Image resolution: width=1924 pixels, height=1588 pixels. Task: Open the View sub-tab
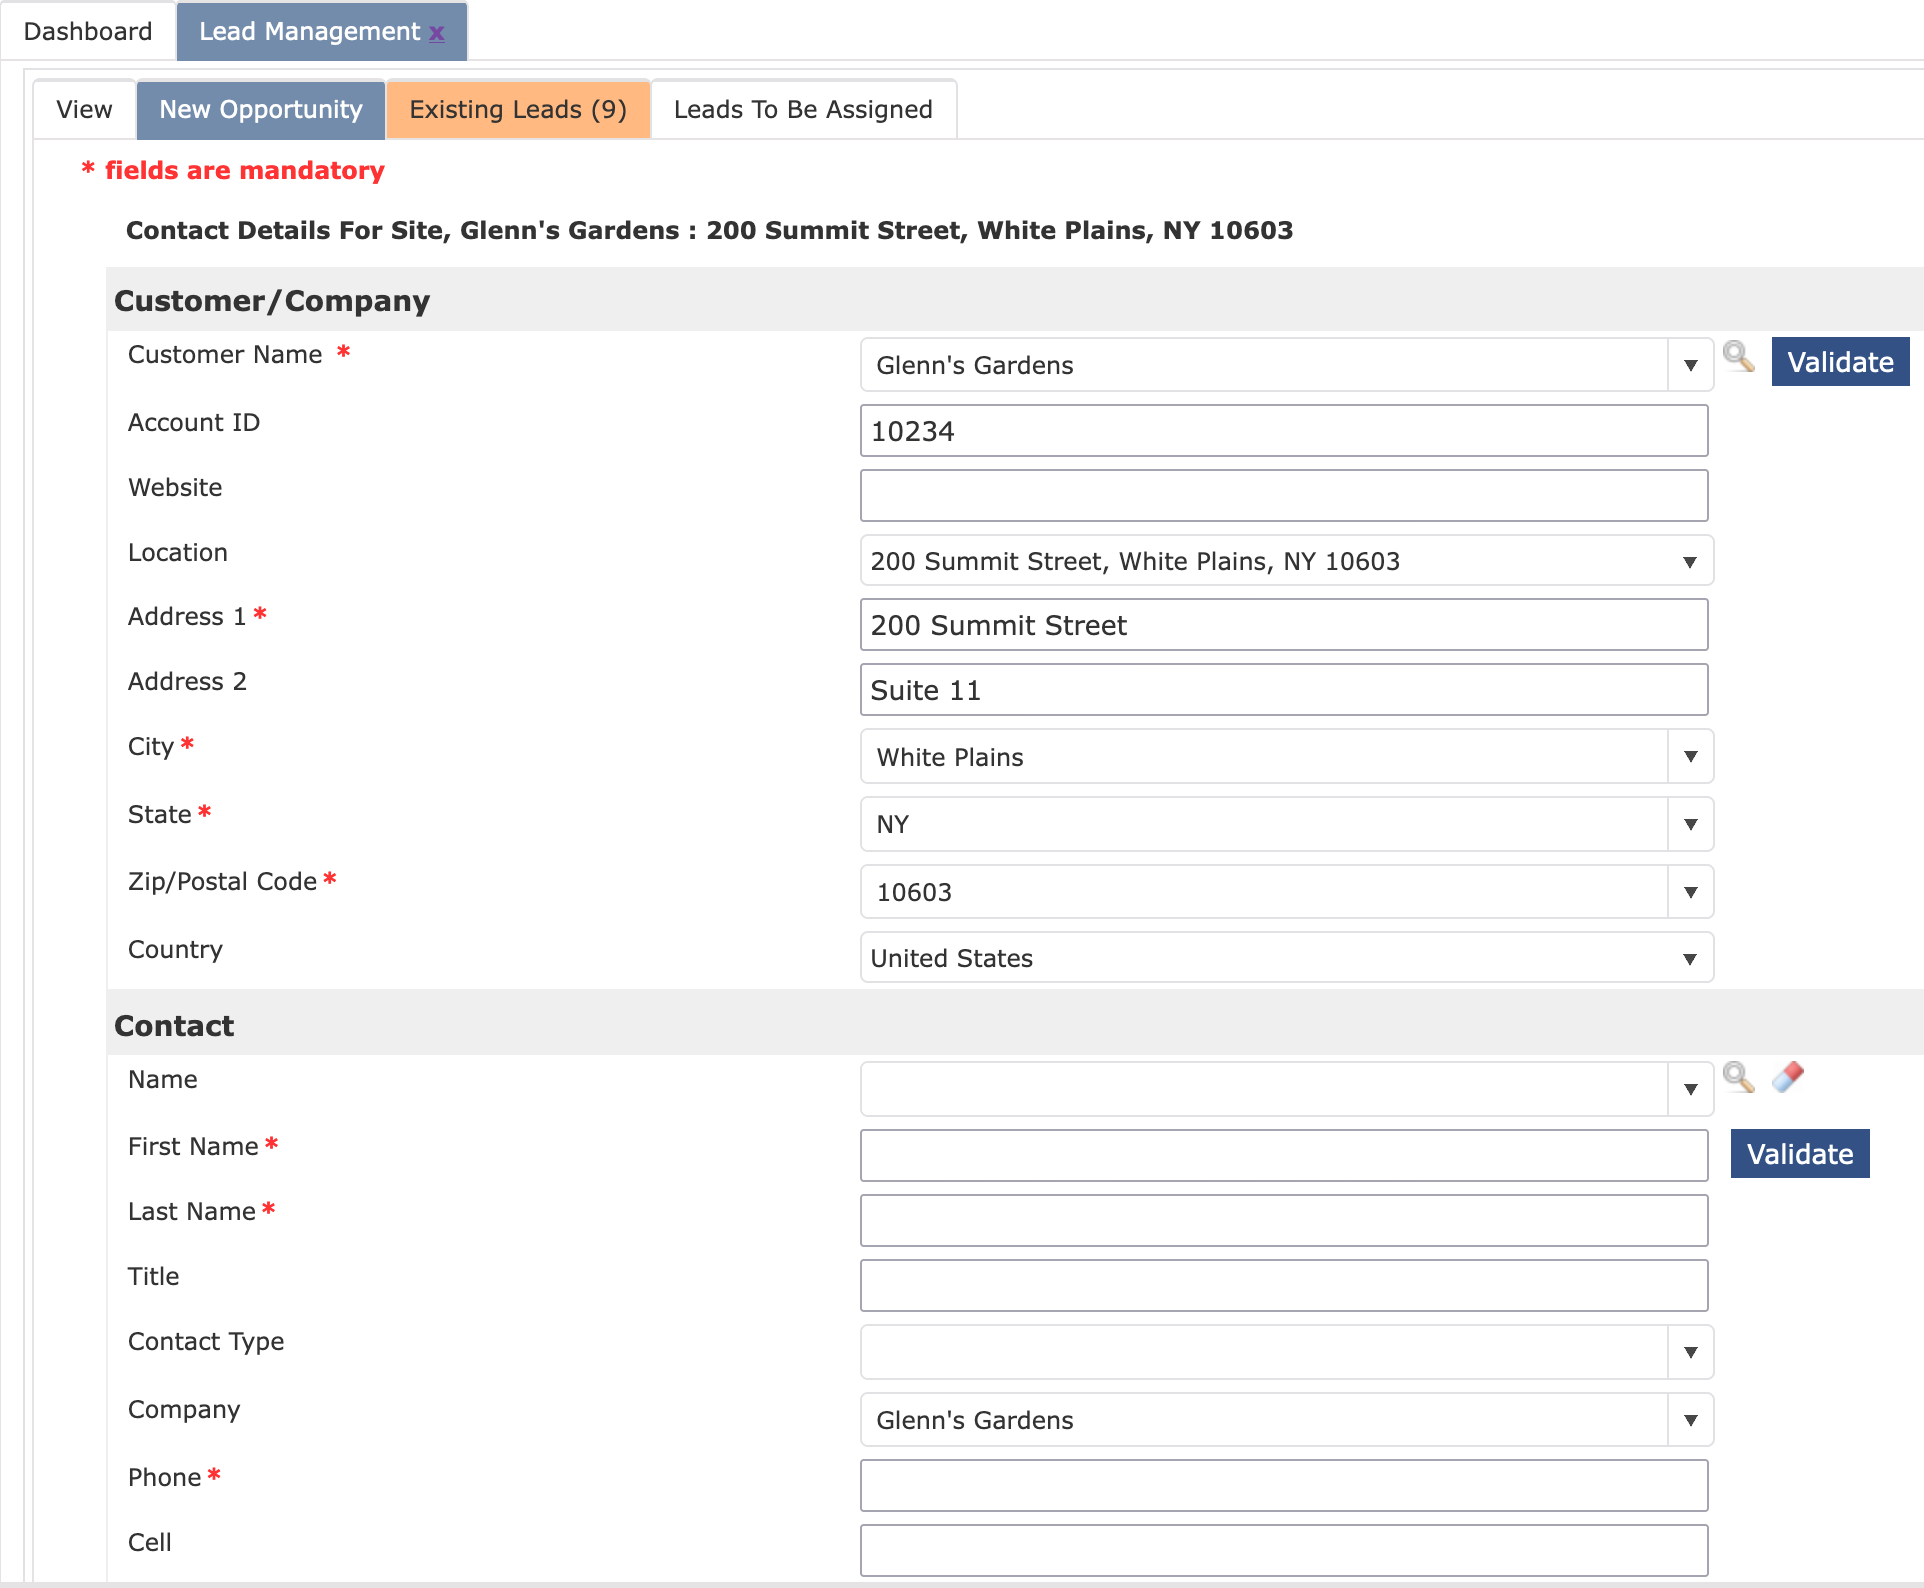tap(84, 110)
